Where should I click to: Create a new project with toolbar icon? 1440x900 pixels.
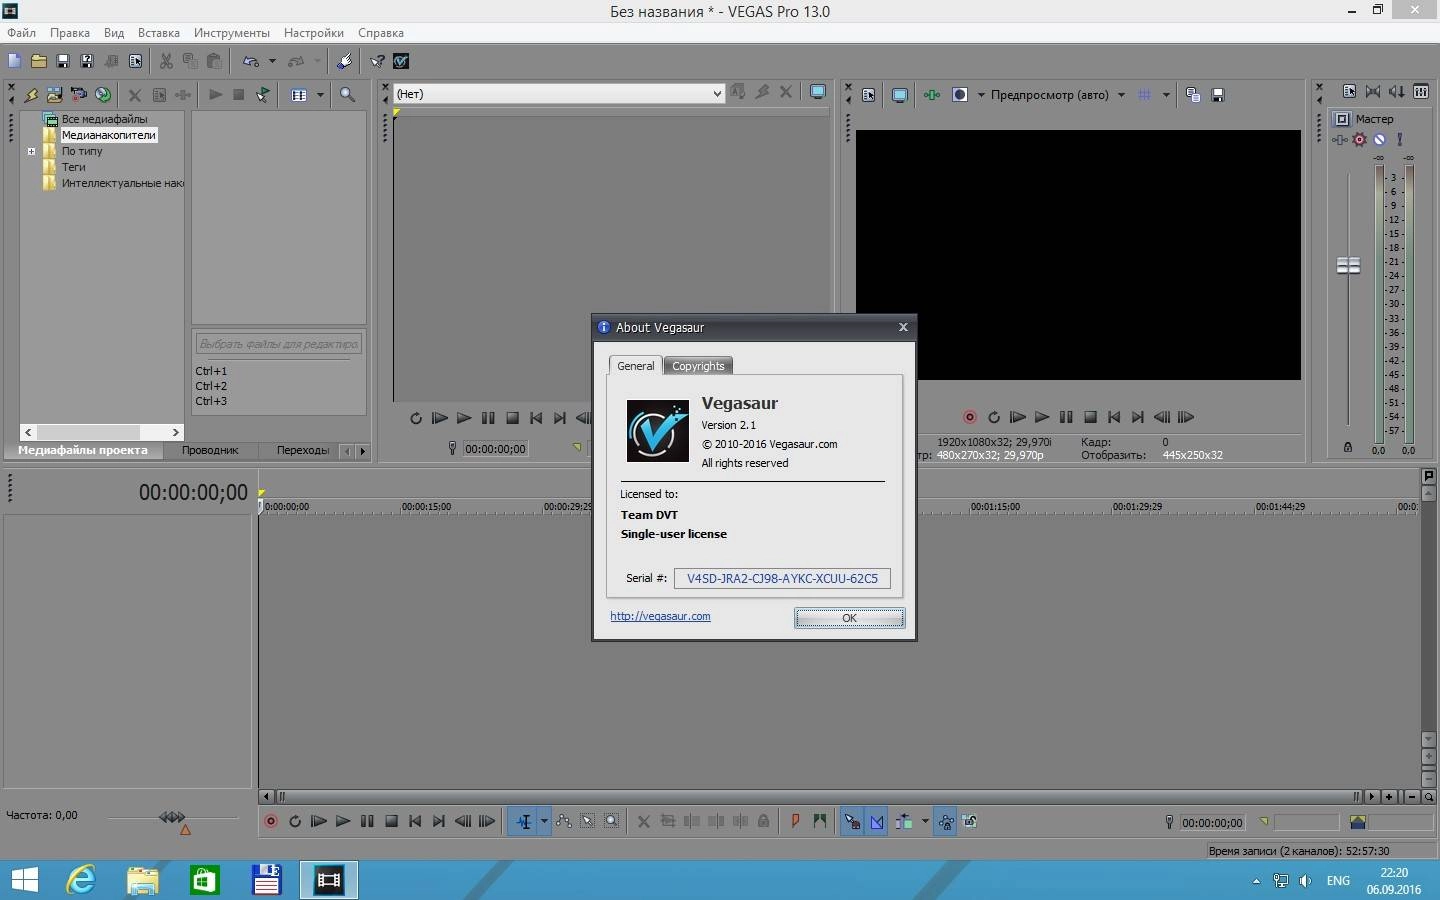(x=15, y=61)
